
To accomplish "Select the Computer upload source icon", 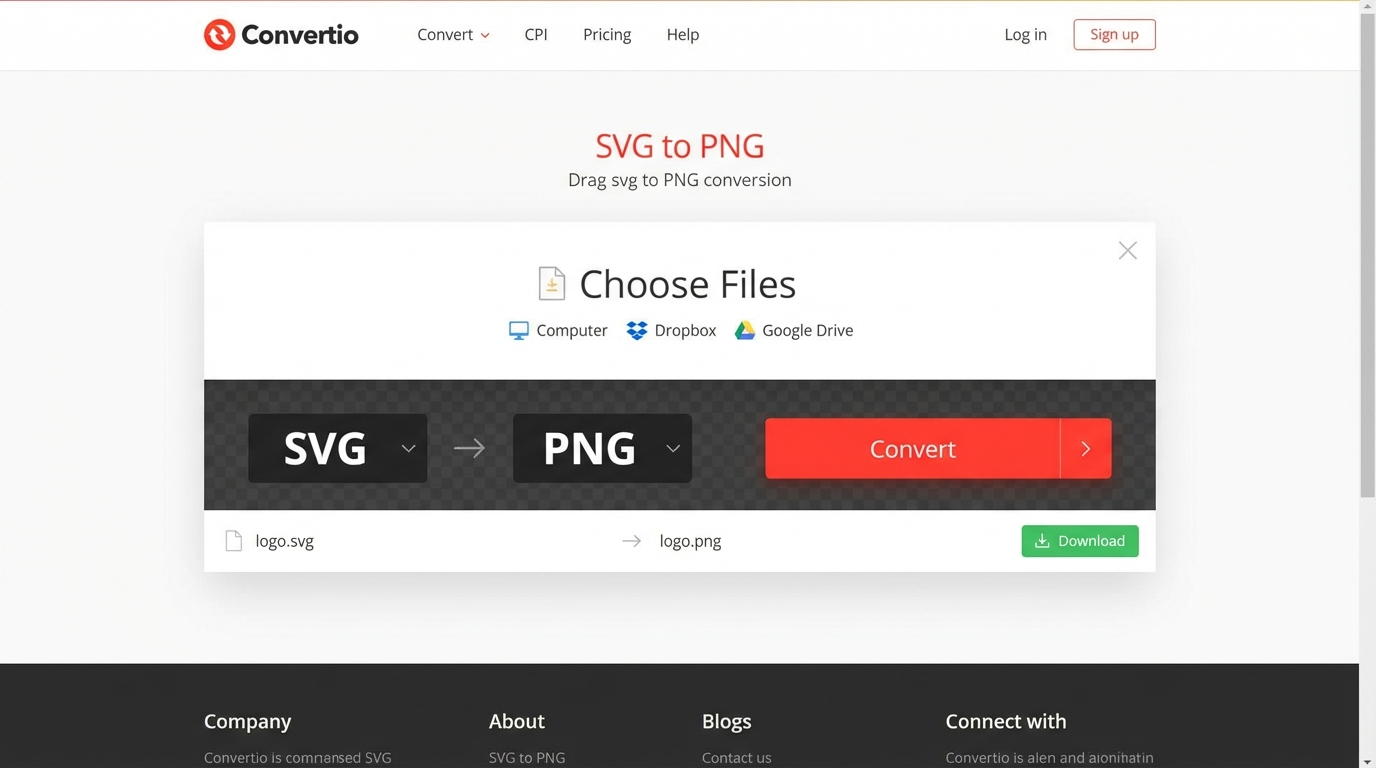I will click(x=518, y=330).
